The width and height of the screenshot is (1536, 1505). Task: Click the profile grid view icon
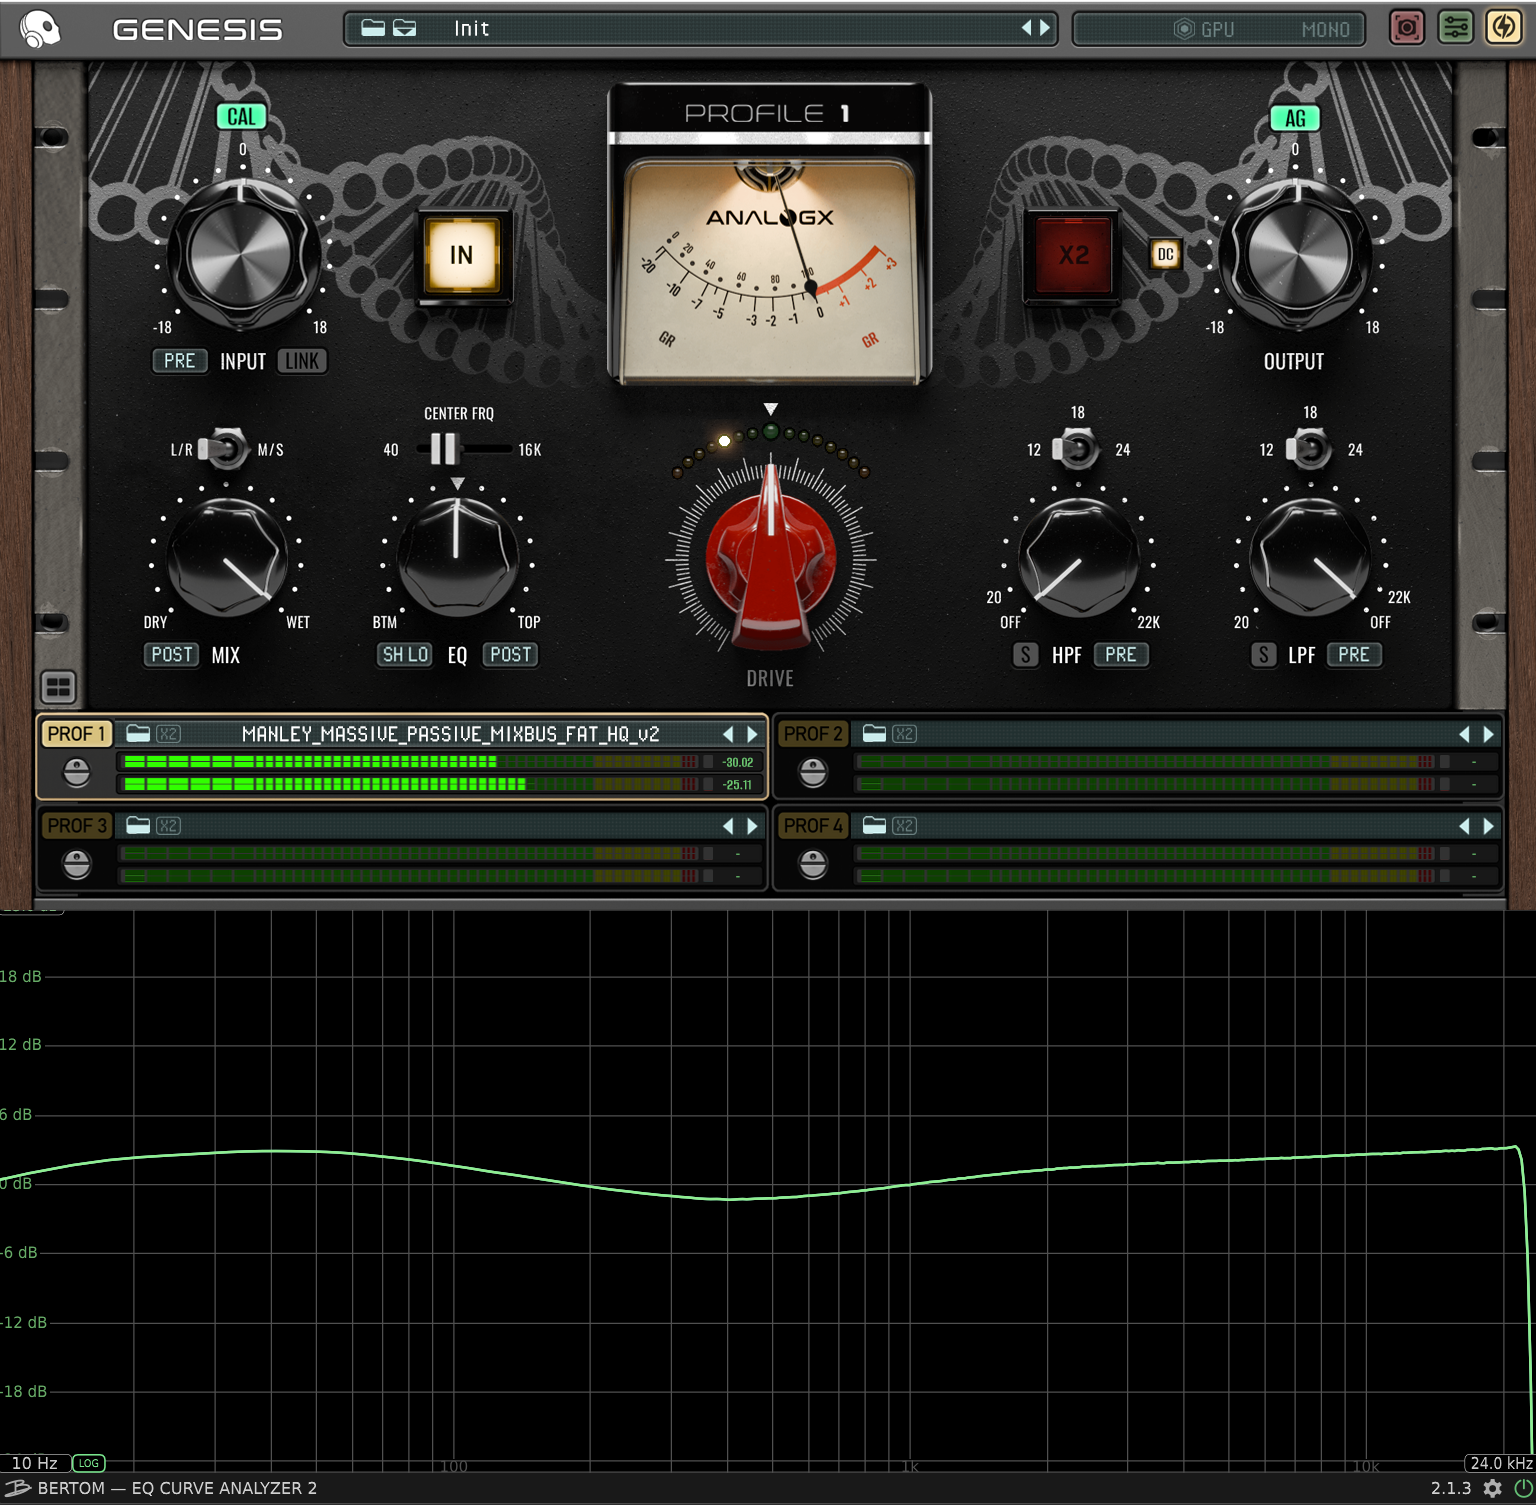pyautogui.click(x=59, y=687)
